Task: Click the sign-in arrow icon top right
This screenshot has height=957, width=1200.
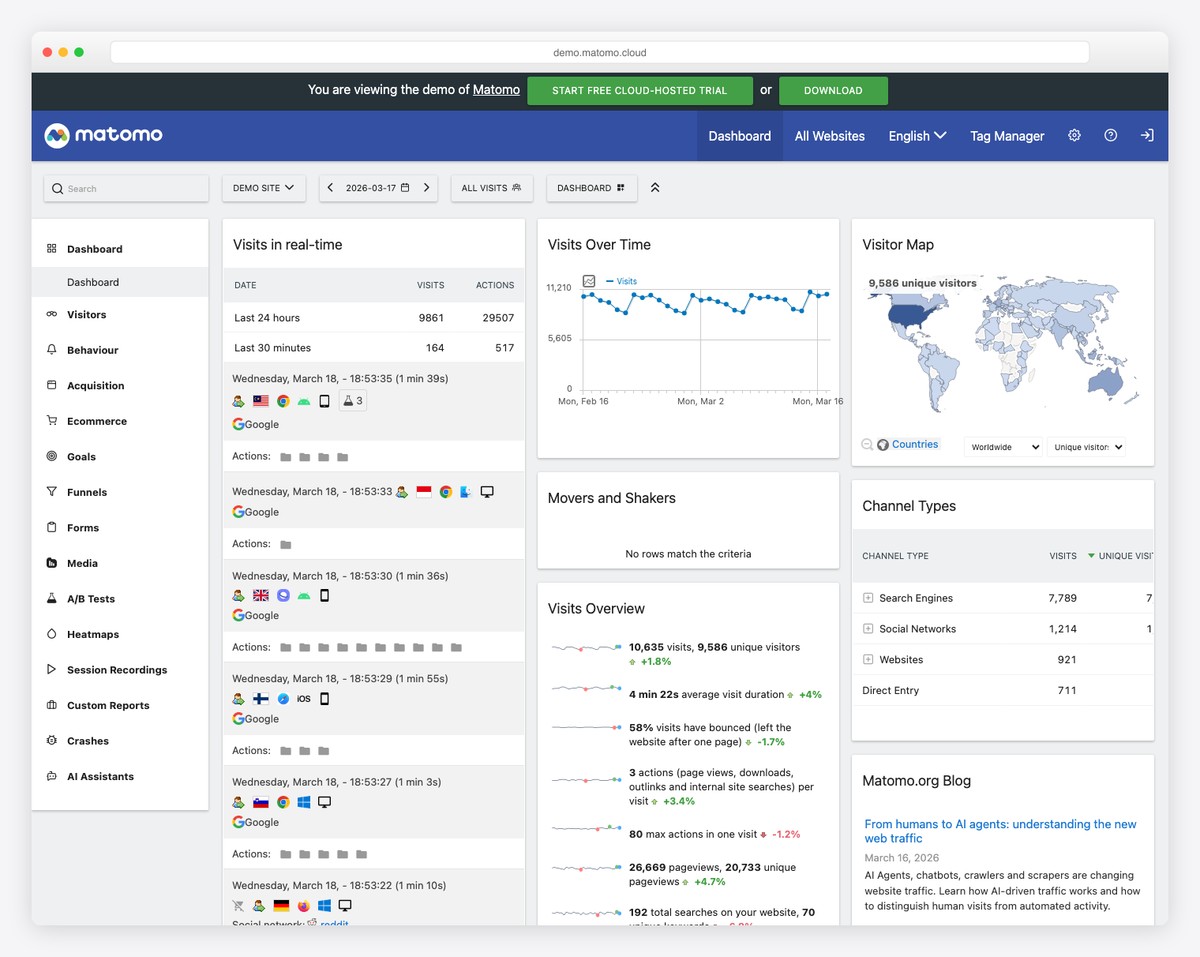Action: [1146, 134]
